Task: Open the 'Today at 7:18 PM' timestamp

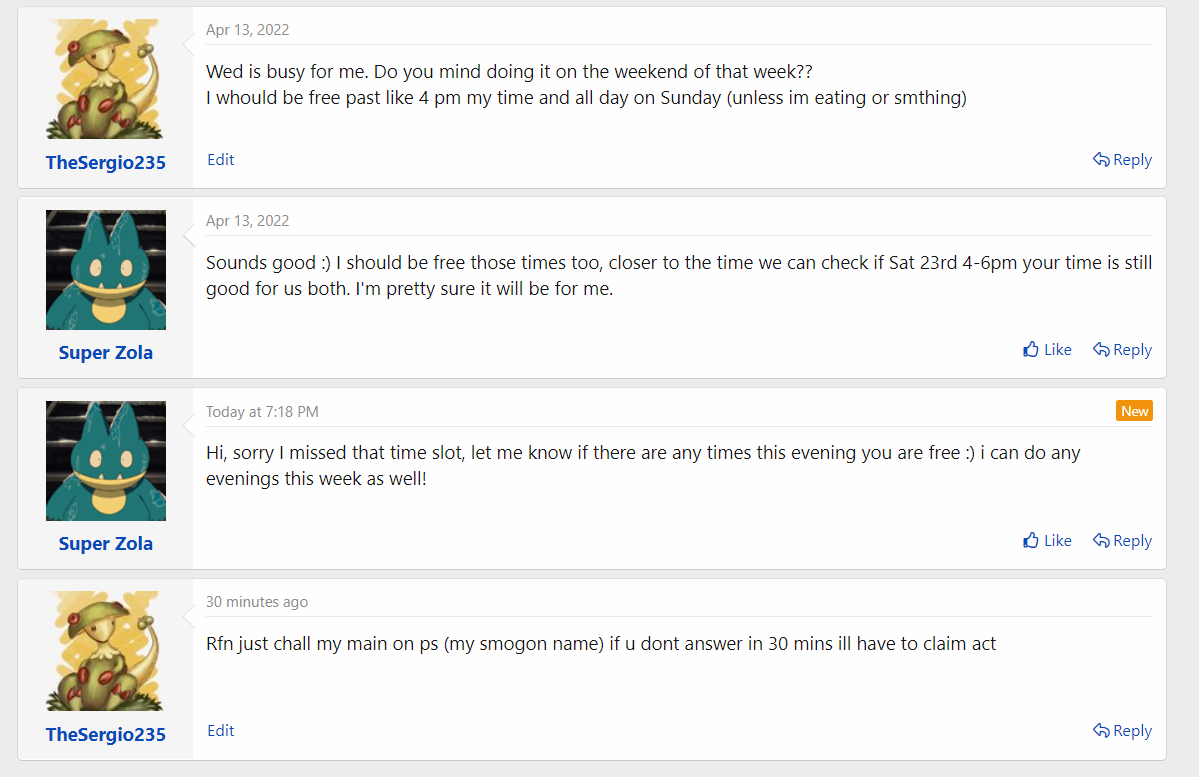Action: point(262,412)
